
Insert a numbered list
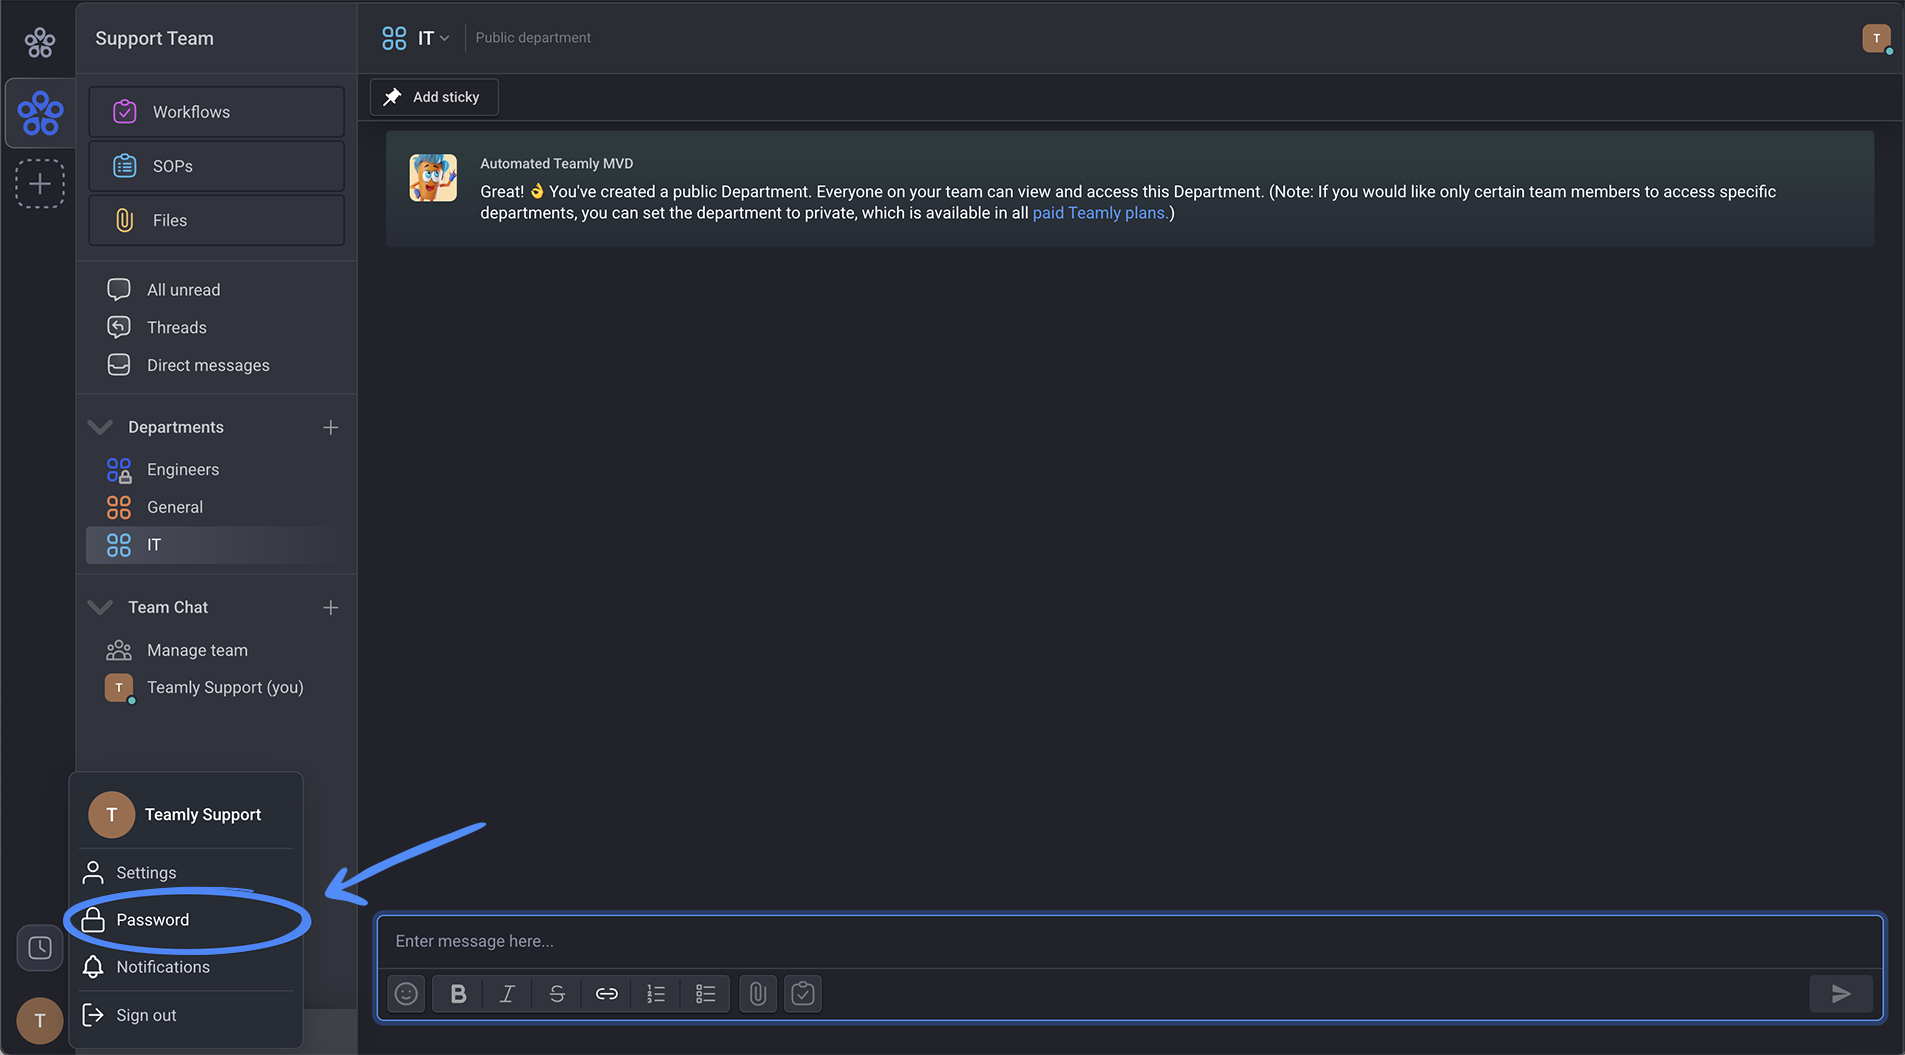[x=656, y=994]
